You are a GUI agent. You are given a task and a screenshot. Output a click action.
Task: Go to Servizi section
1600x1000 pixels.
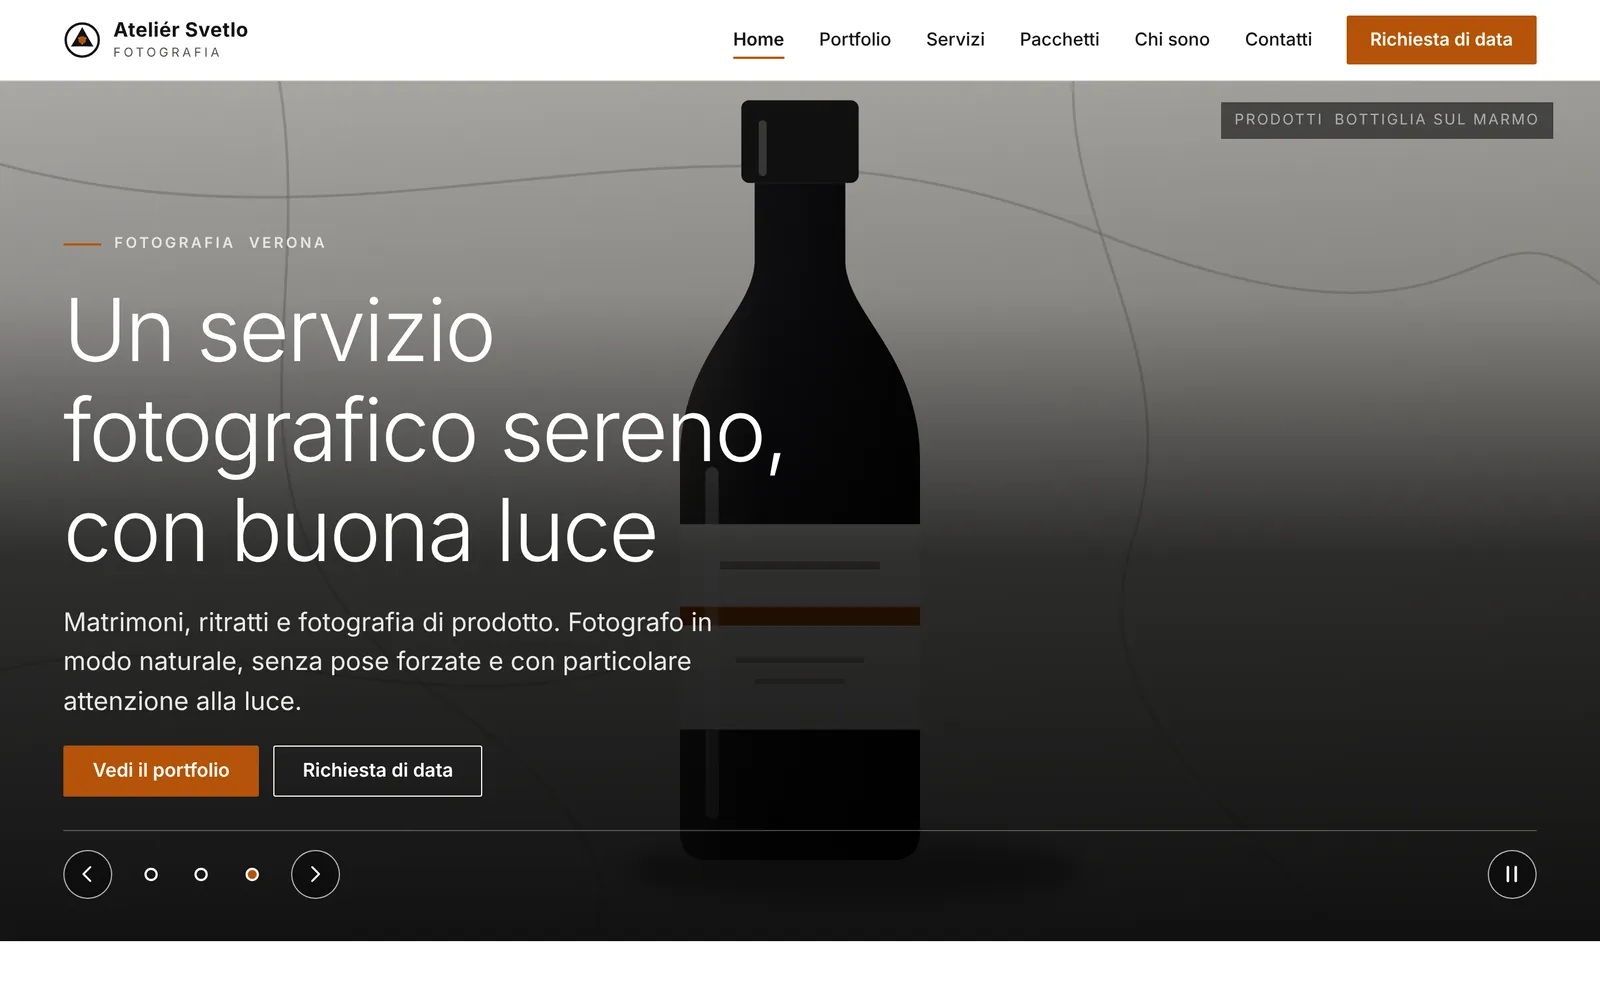click(x=955, y=40)
